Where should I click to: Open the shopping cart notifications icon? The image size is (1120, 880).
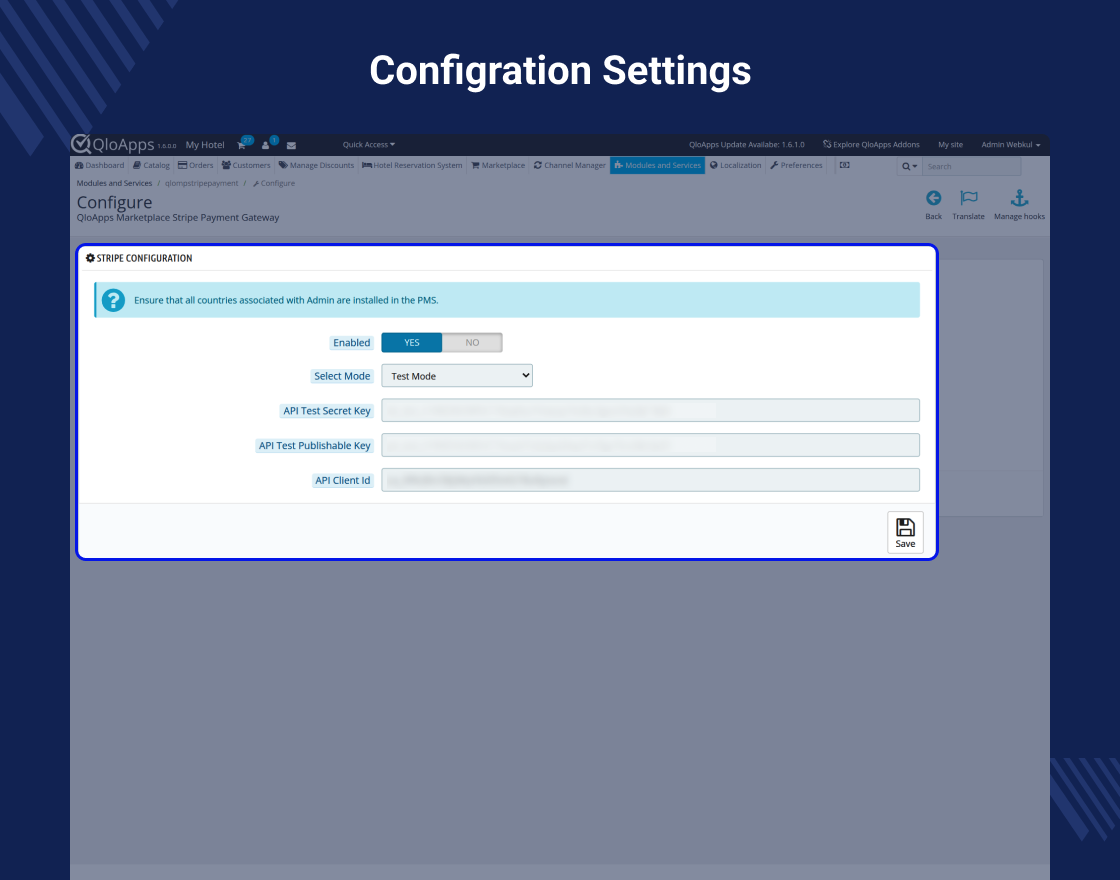[x=243, y=144]
